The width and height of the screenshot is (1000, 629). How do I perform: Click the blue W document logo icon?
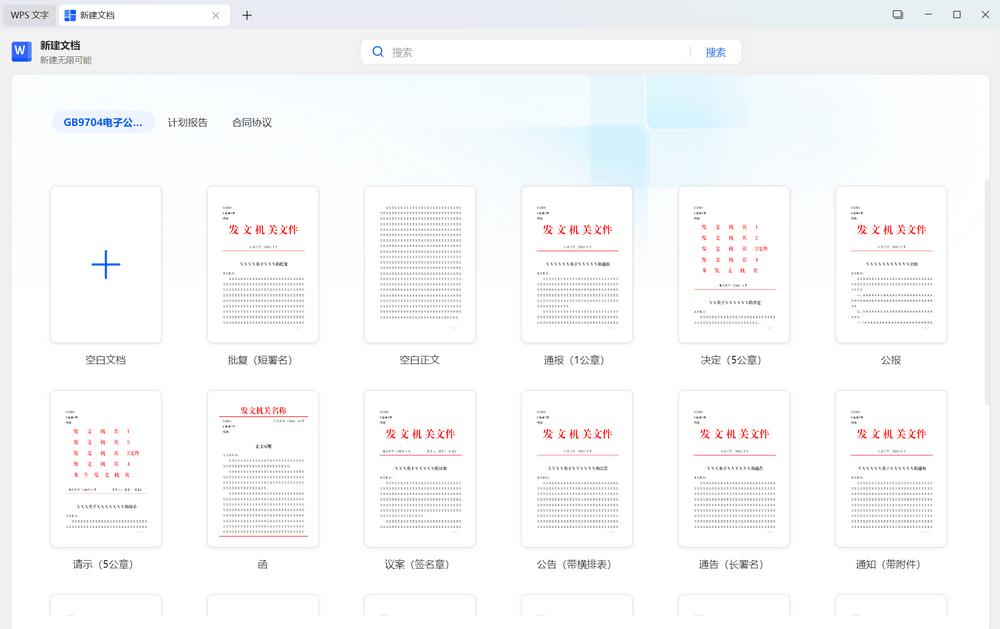[20, 51]
